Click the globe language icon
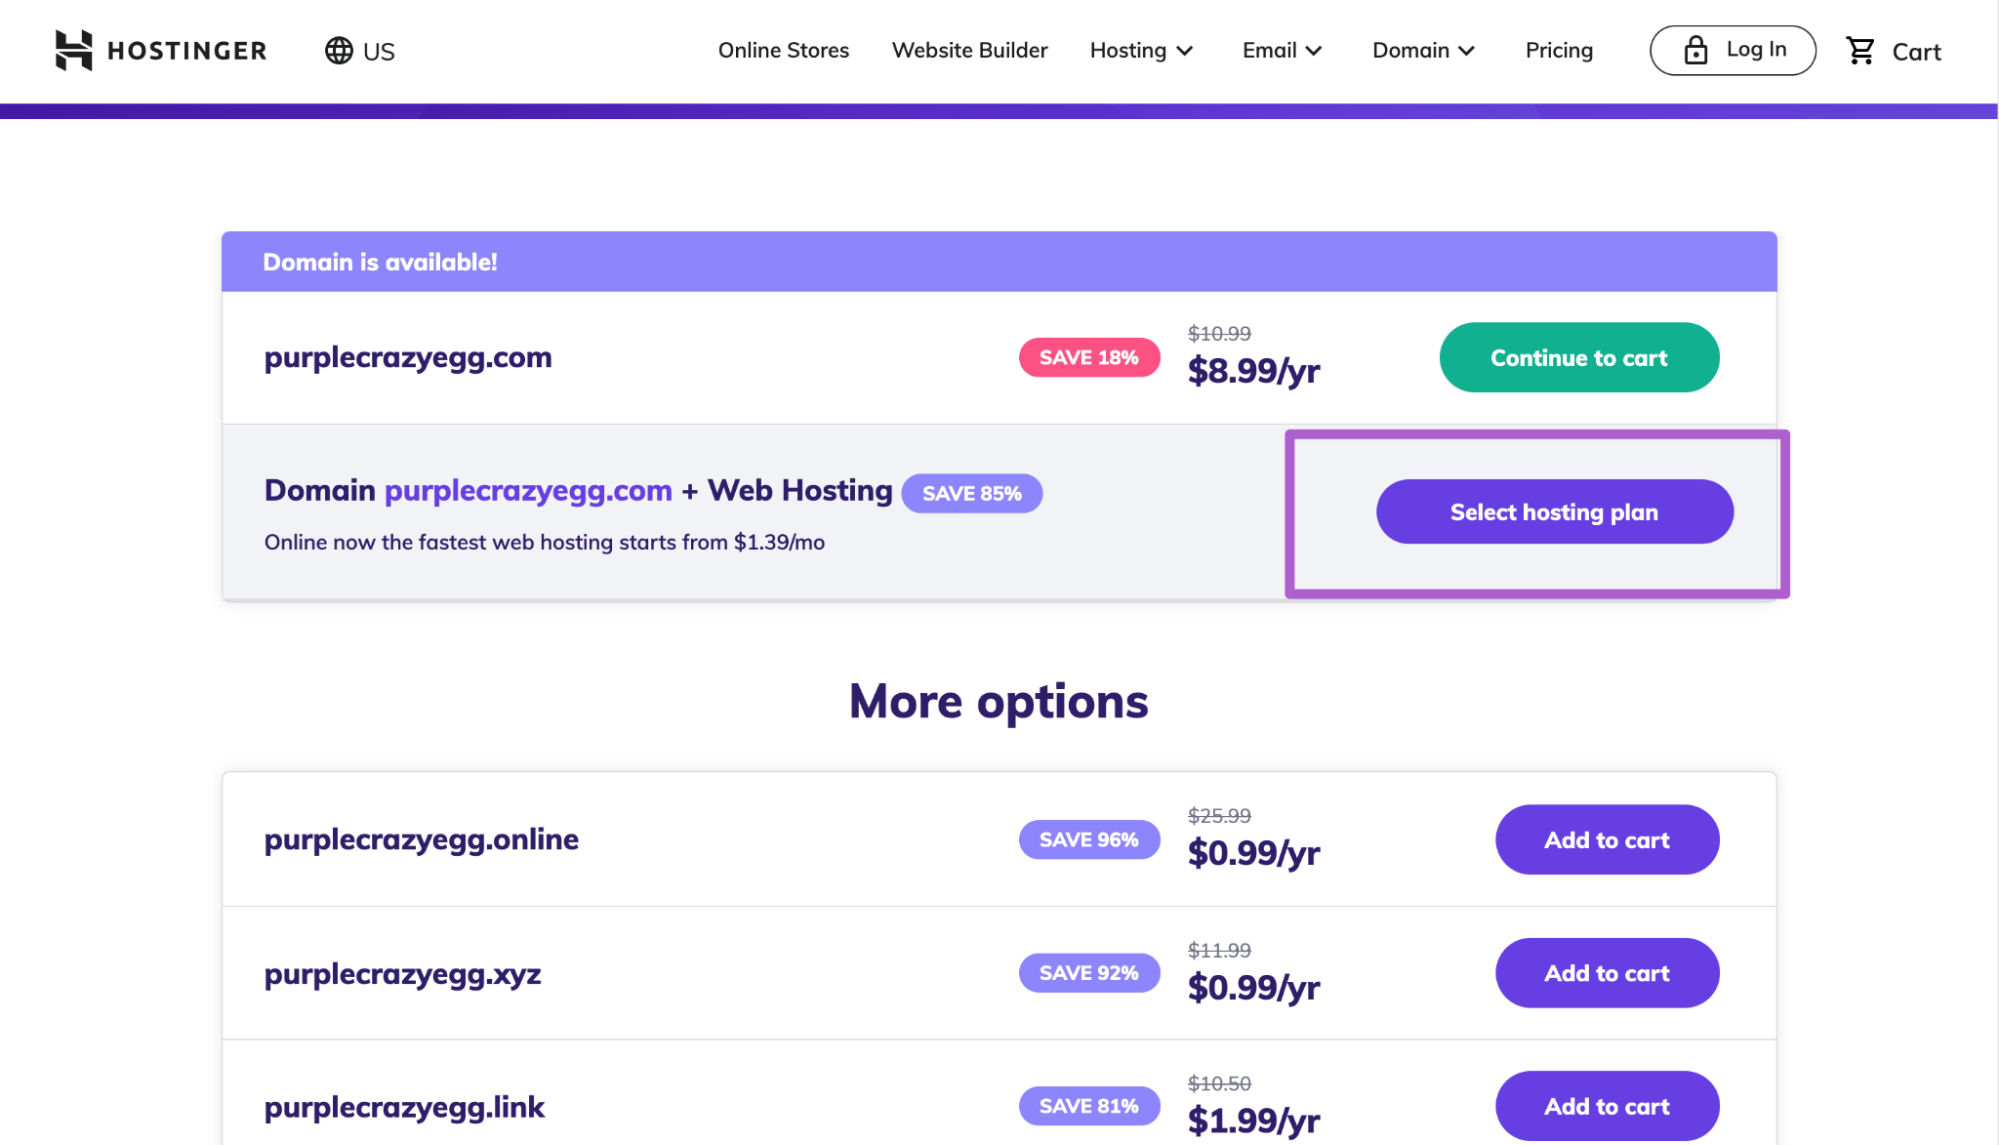The width and height of the screenshot is (1999, 1145). click(x=337, y=49)
